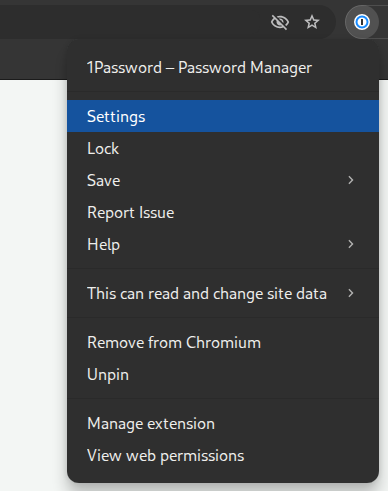Click the 1Password – Password Manager title

point(199,68)
